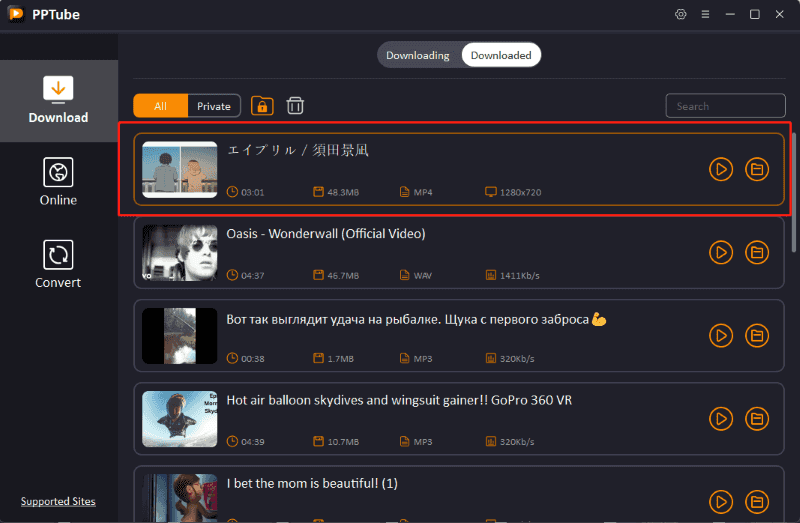Image resolution: width=800 pixels, height=523 pixels.
Task: Play the エイプリル / 須田景凪 video
Action: (x=721, y=169)
